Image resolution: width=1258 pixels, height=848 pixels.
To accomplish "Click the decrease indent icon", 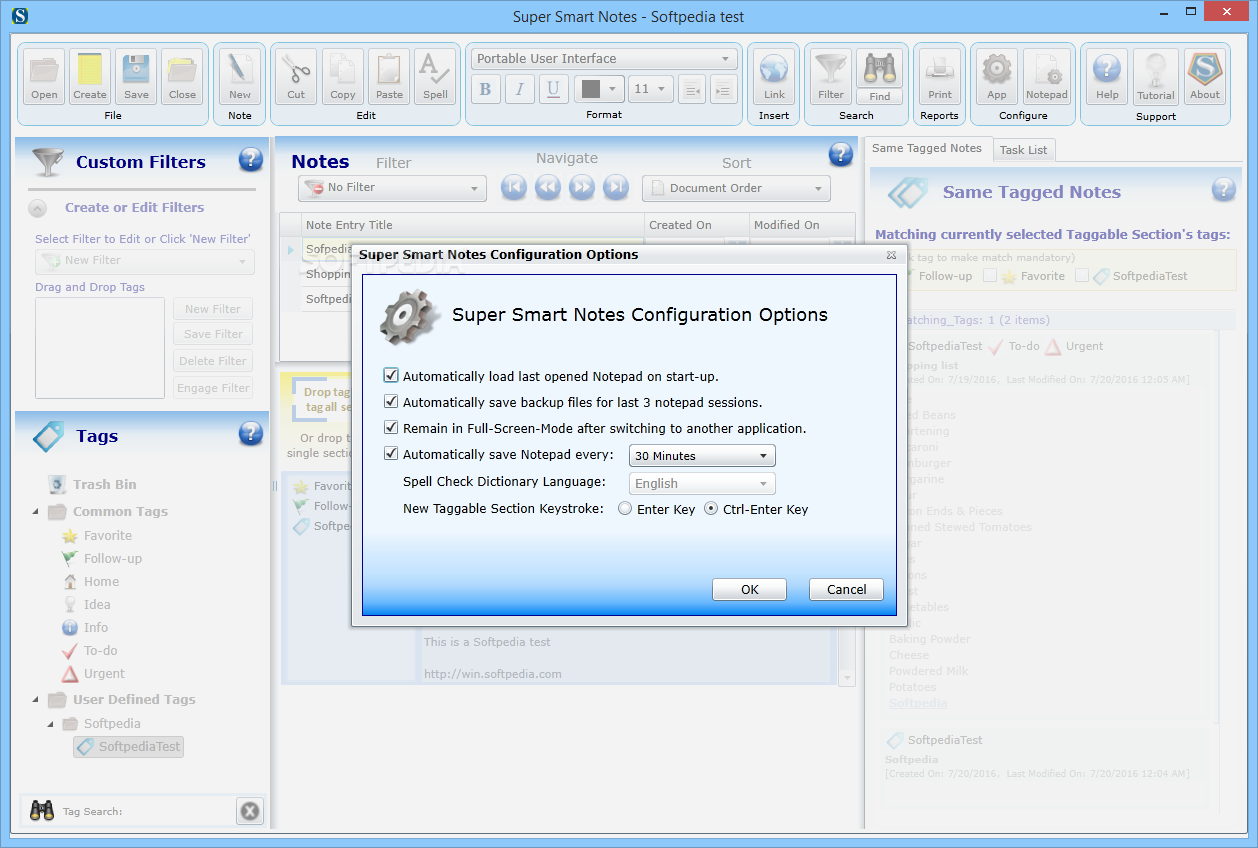I will [691, 89].
